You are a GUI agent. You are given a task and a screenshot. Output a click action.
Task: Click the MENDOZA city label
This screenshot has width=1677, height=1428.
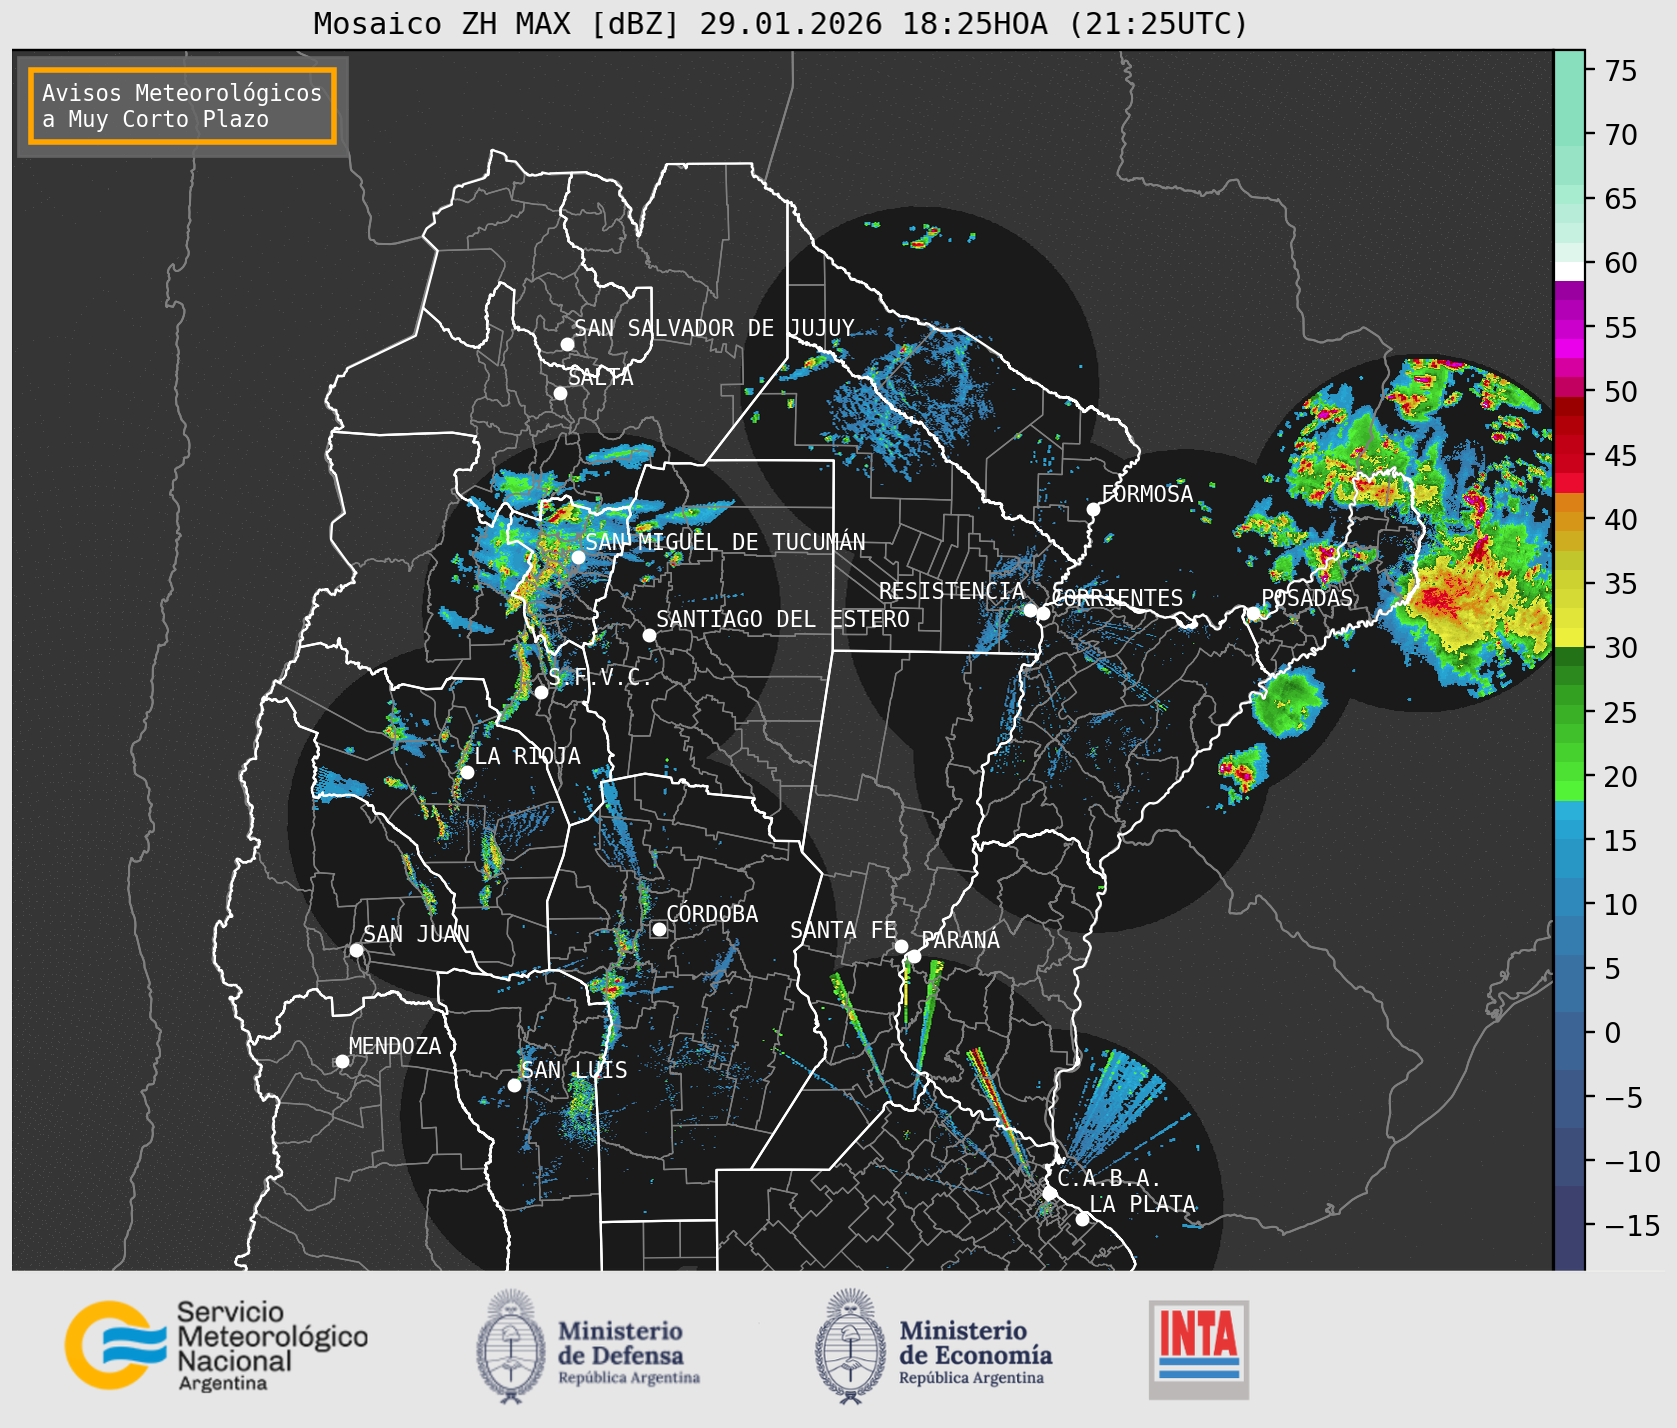click(394, 1046)
